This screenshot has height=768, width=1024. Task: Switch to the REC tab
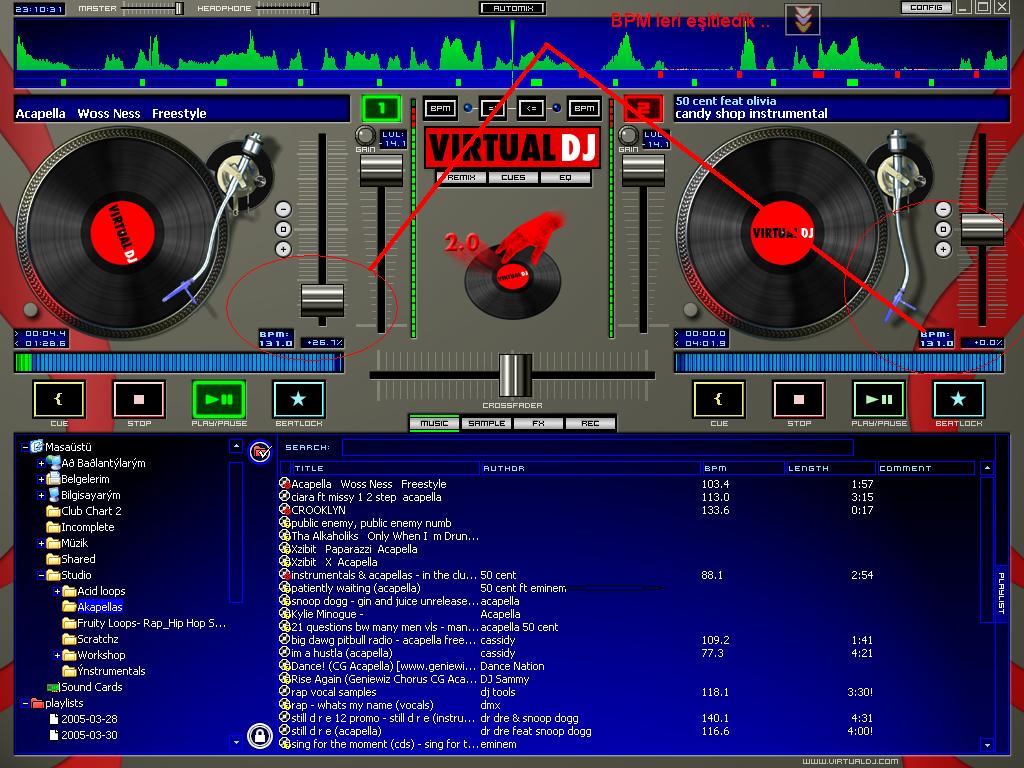590,424
